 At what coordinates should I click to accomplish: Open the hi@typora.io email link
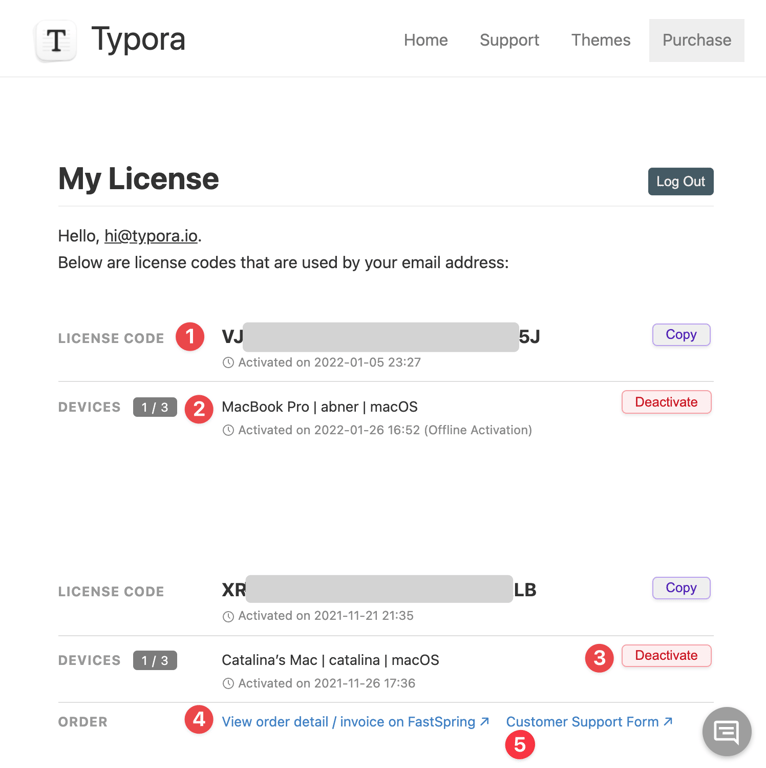(151, 236)
